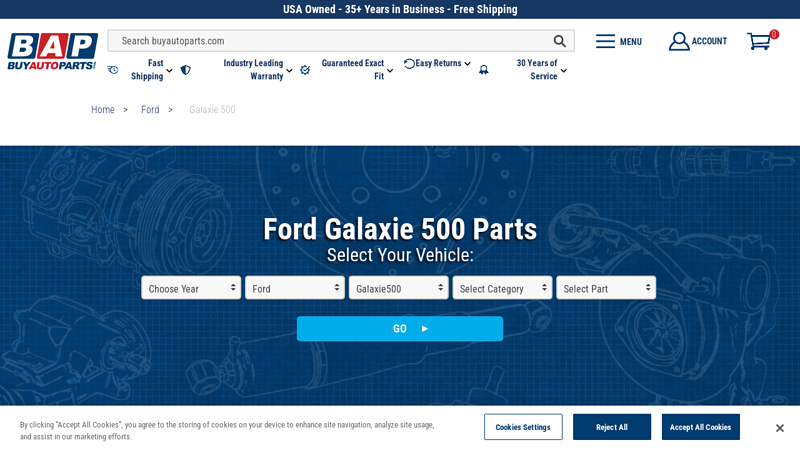Click the Ford Galaxie 500 Parts heading

click(400, 229)
